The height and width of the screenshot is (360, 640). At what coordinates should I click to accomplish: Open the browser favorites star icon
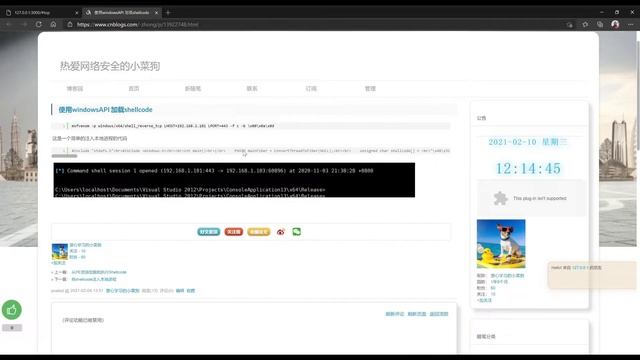(585, 24)
